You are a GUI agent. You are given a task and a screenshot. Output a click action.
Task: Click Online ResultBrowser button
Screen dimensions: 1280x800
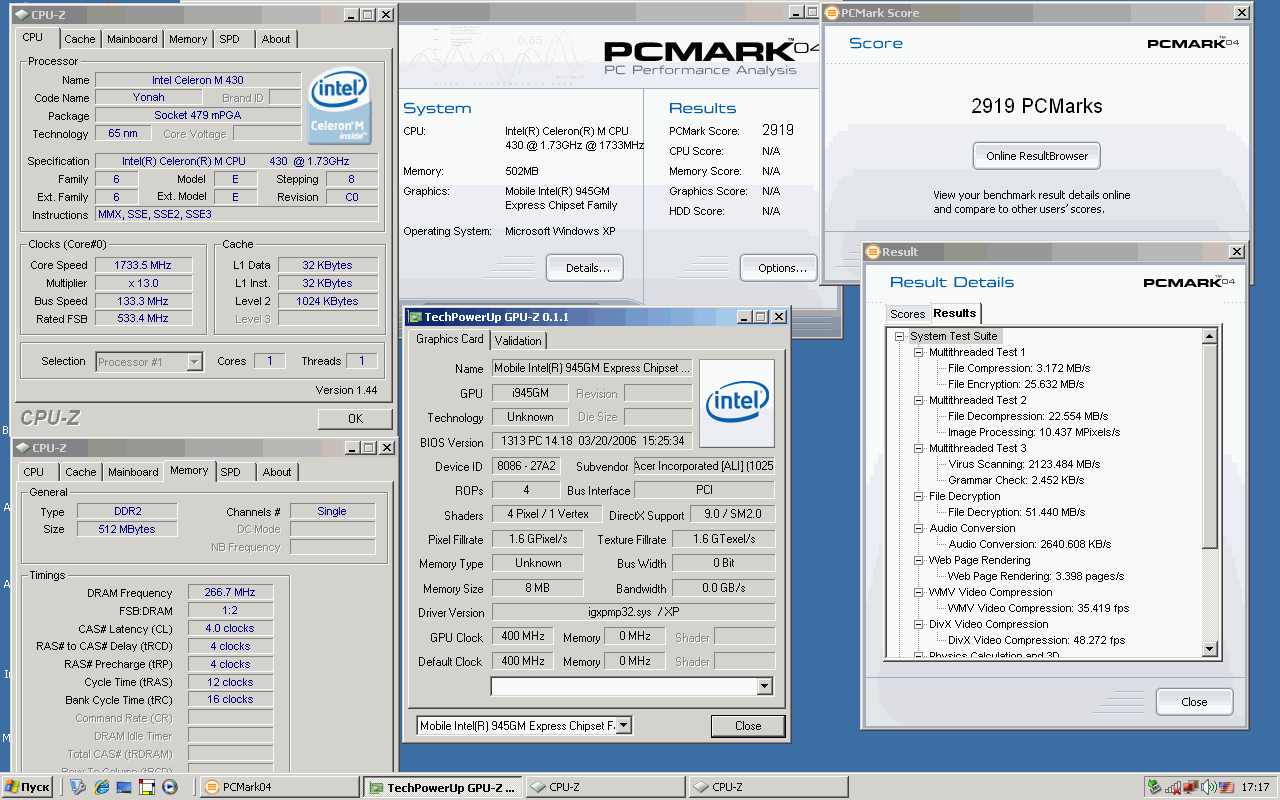(1037, 156)
